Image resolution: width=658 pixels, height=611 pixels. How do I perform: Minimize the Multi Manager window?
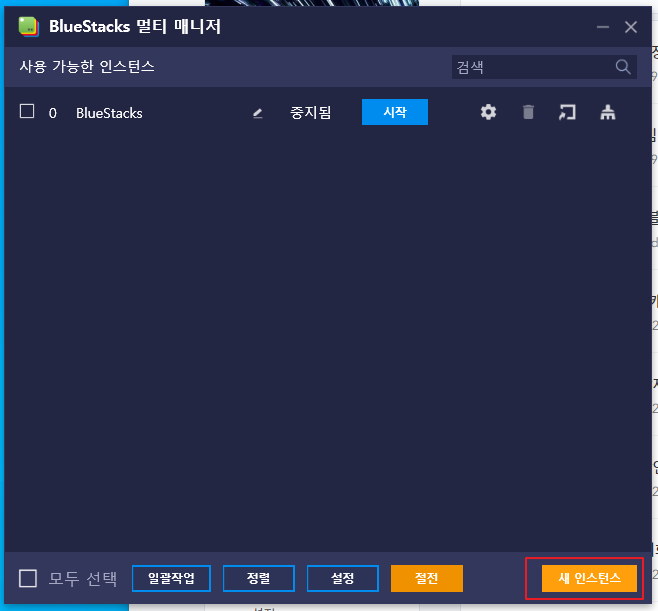pyautogui.click(x=603, y=27)
